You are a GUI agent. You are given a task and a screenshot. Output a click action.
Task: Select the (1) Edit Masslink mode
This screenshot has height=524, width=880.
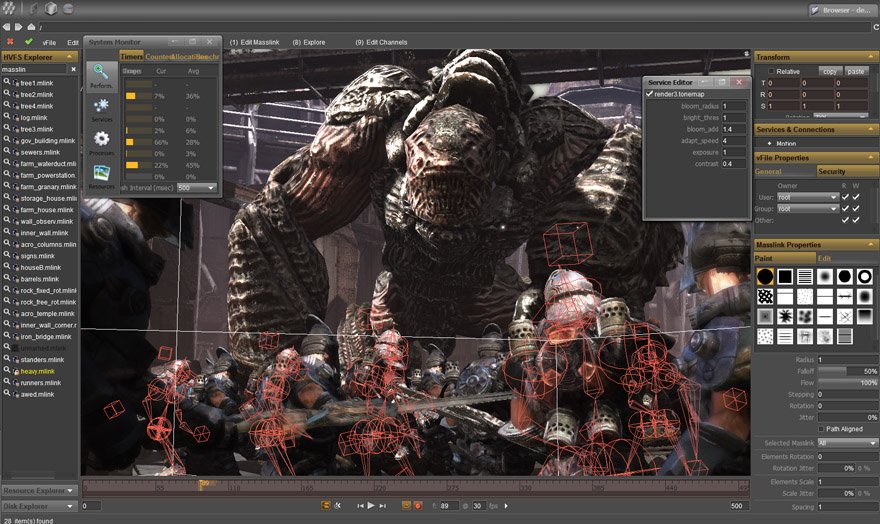click(254, 42)
